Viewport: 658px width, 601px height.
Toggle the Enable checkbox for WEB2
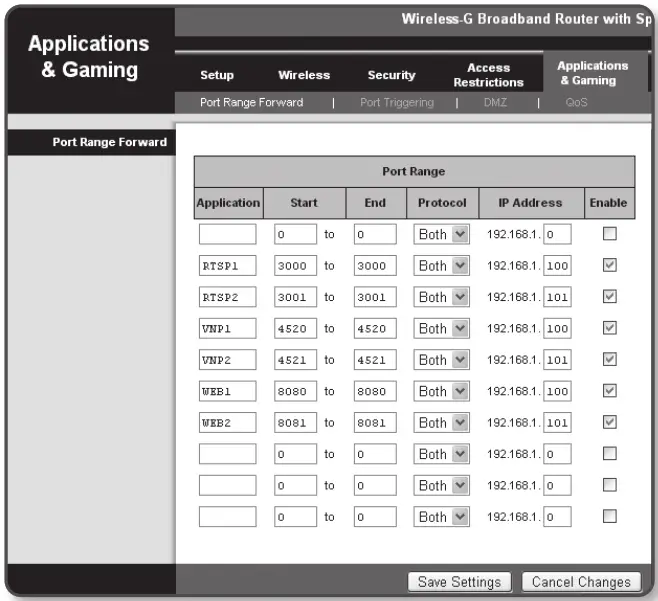click(x=607, y=423)
